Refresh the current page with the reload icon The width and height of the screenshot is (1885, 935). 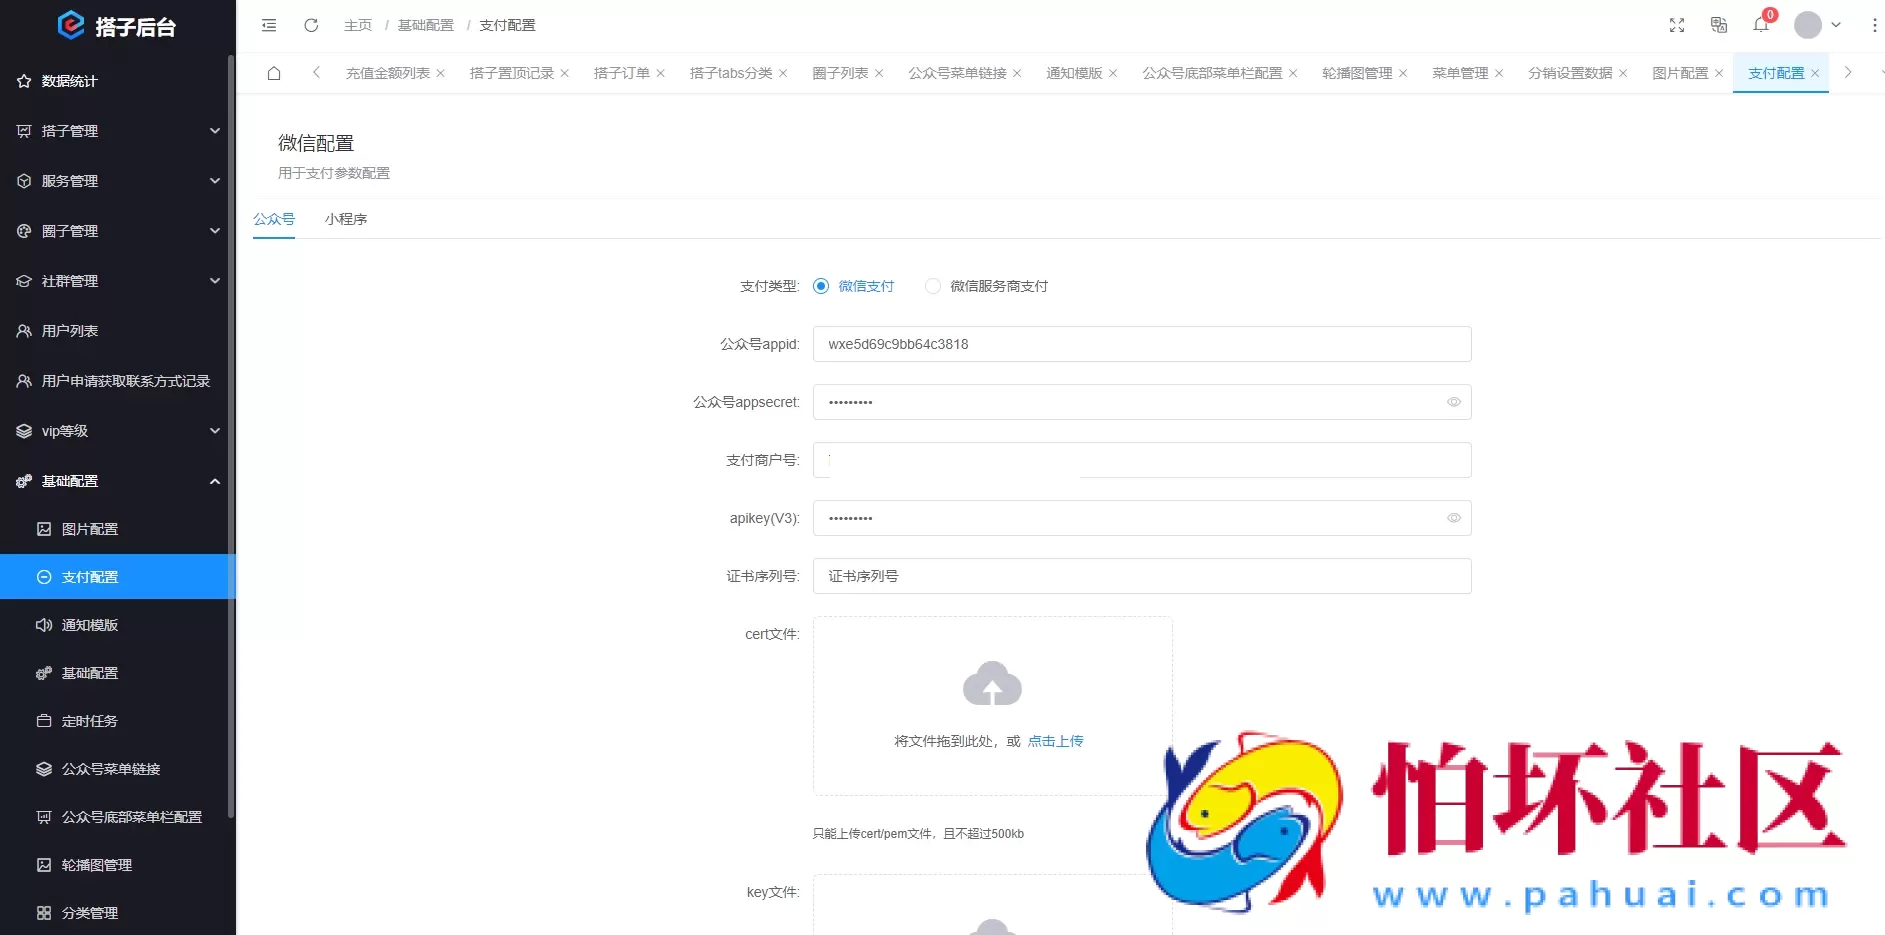point(311,25)
